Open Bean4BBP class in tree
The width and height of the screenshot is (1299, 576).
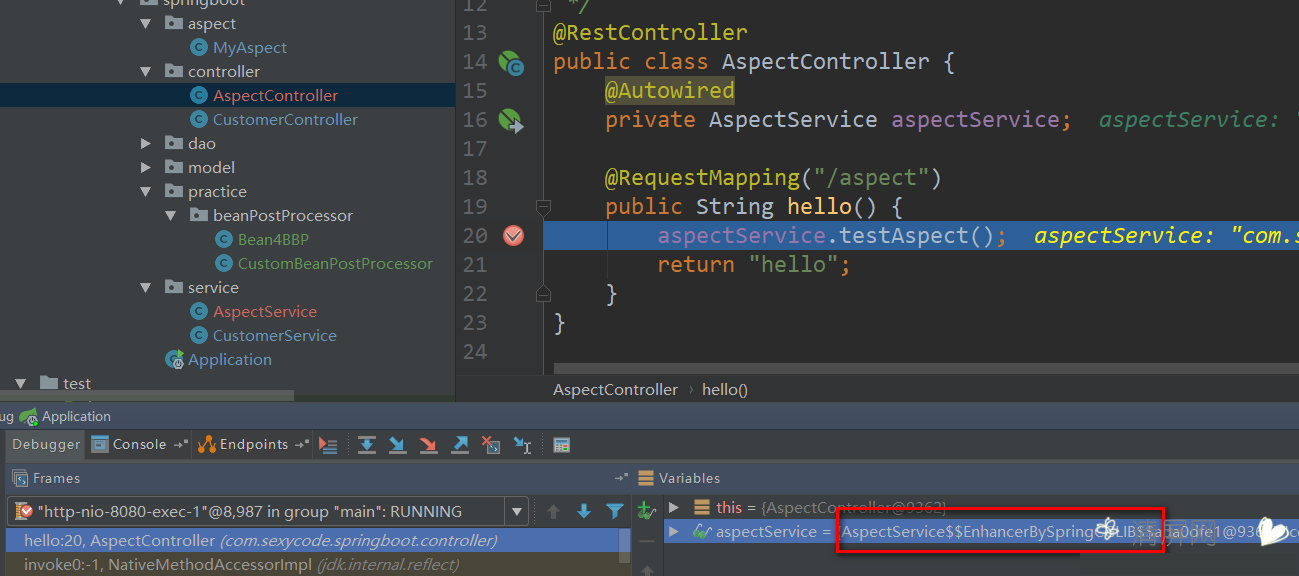tap(275, 240)
